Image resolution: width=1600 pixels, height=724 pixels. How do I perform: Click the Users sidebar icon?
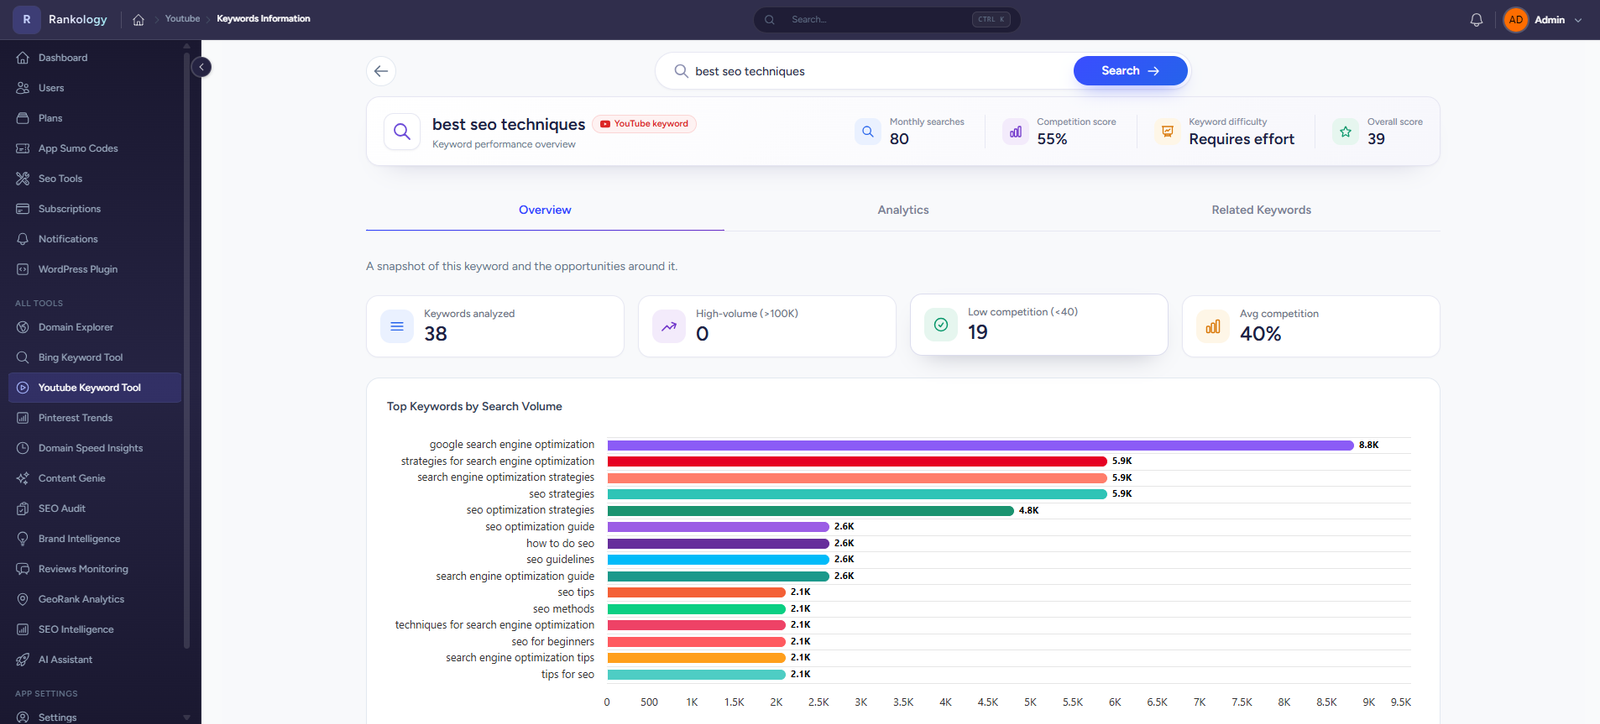click(x=22, y=88)
